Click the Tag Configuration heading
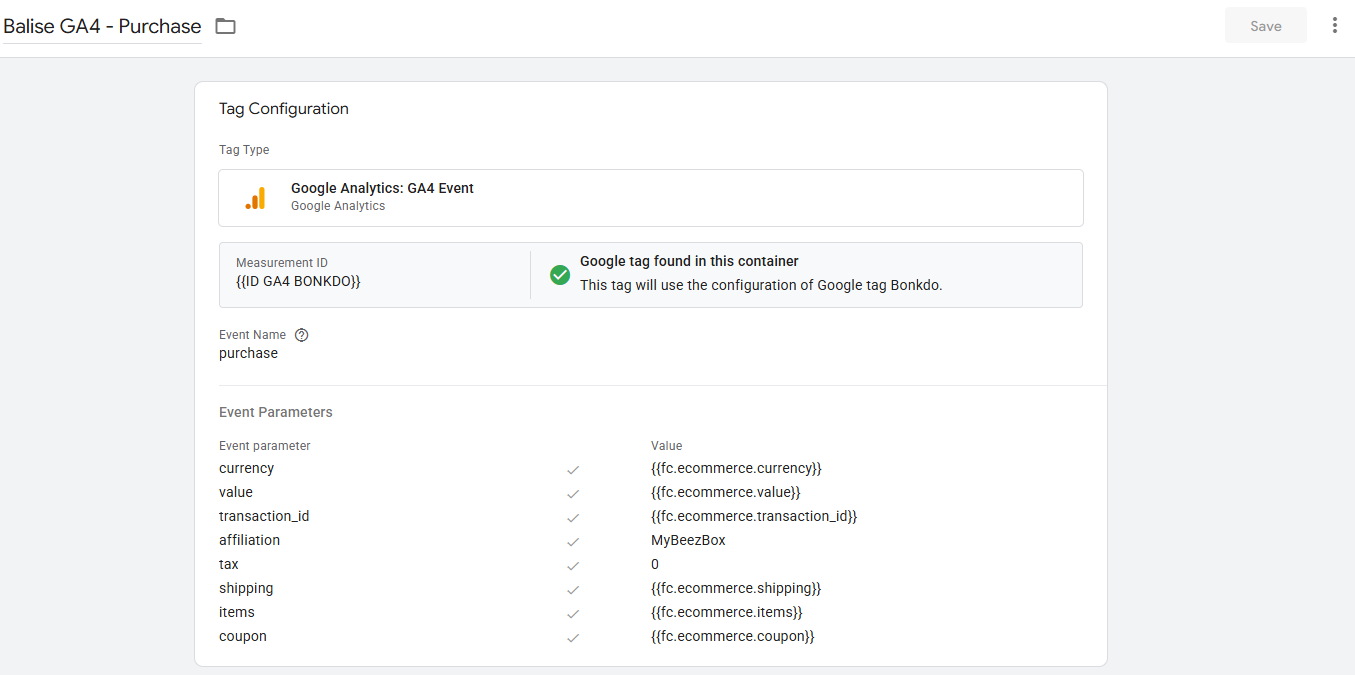The image size is (1355, 675). [284, 109]
